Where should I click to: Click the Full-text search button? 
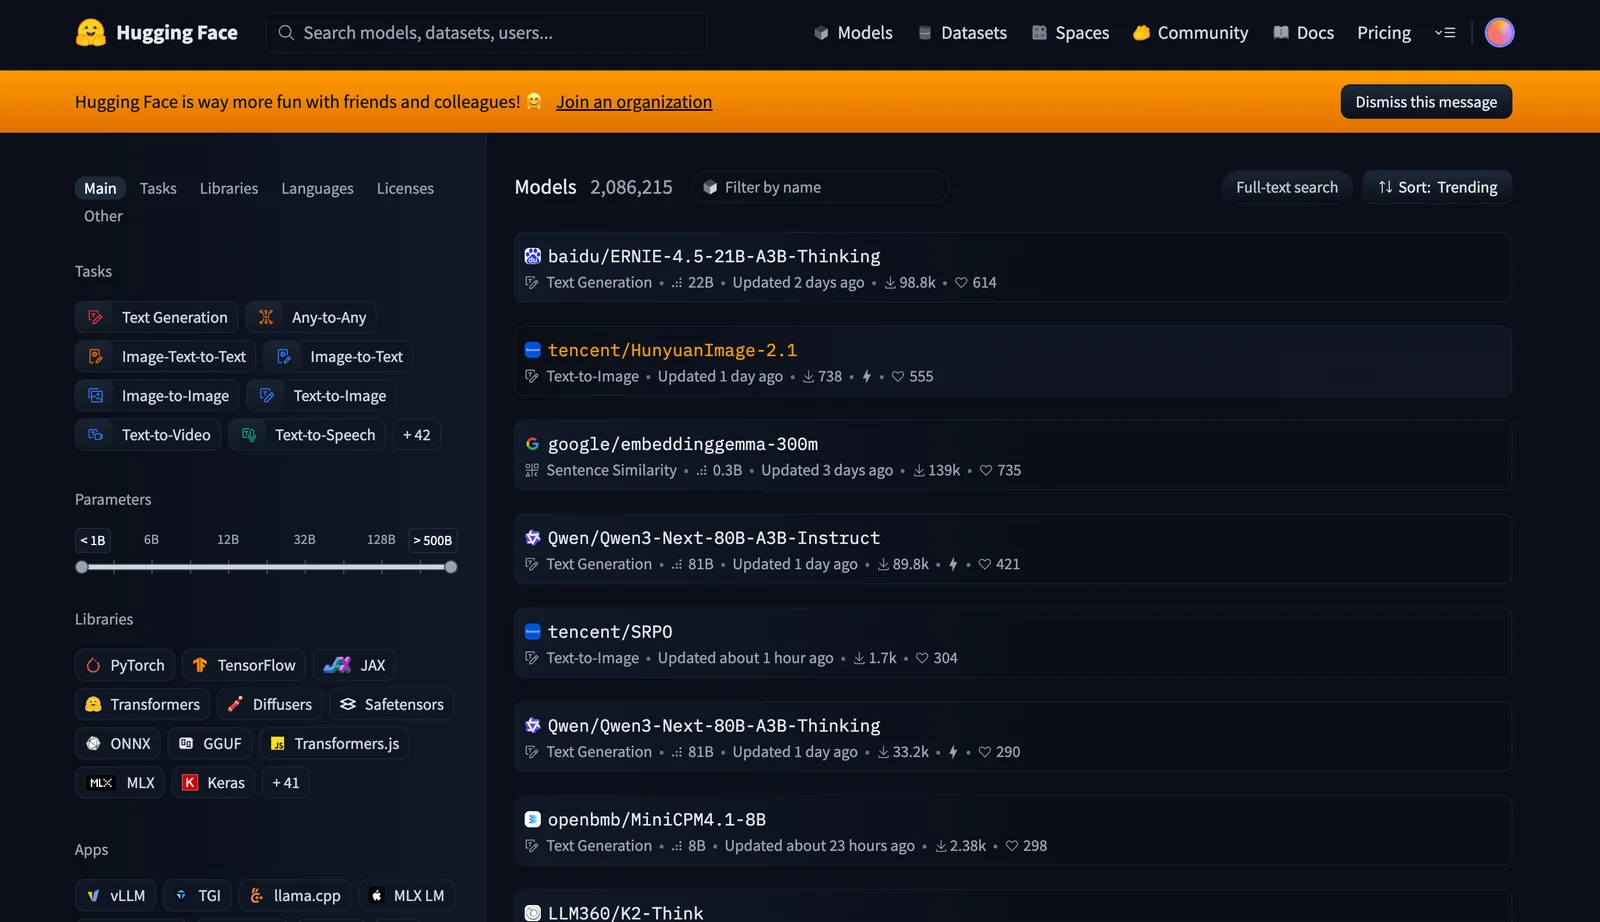coord(1287,187)
